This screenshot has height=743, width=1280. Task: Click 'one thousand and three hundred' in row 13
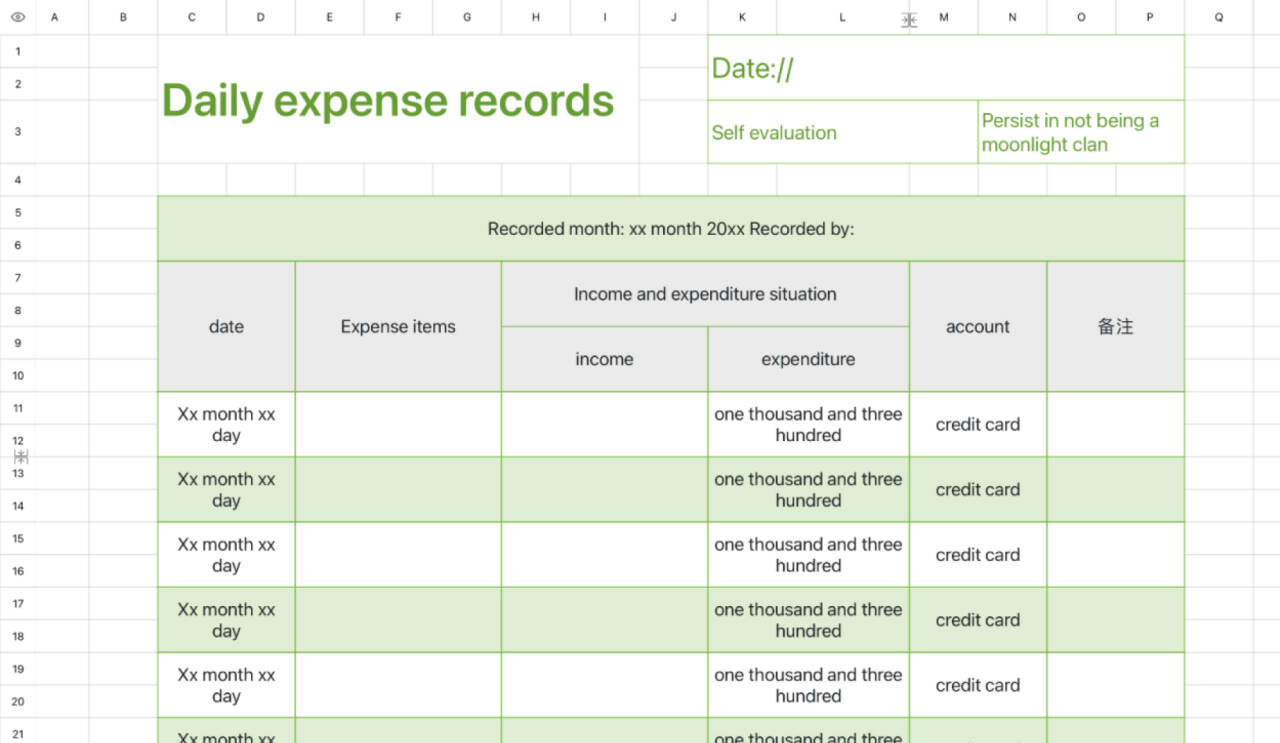coord(808,490)
